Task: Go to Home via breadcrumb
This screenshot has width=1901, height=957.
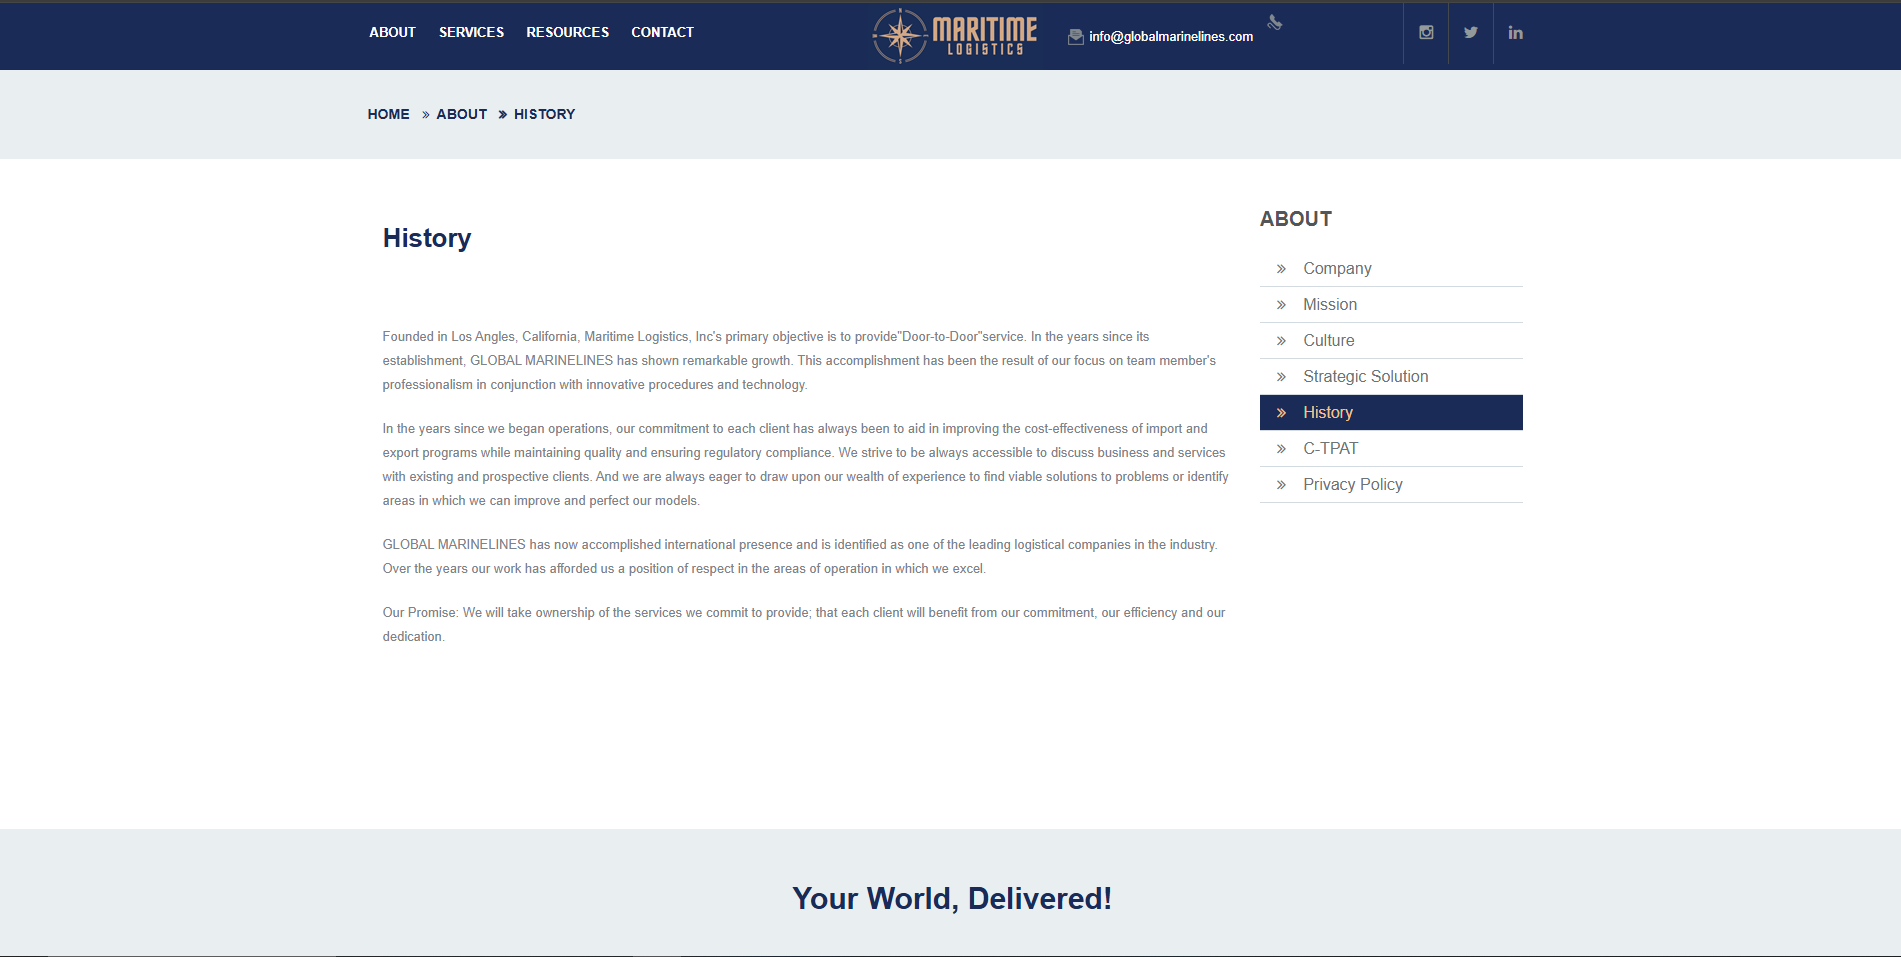Action: pyautogui.click(x=388, y=114)
